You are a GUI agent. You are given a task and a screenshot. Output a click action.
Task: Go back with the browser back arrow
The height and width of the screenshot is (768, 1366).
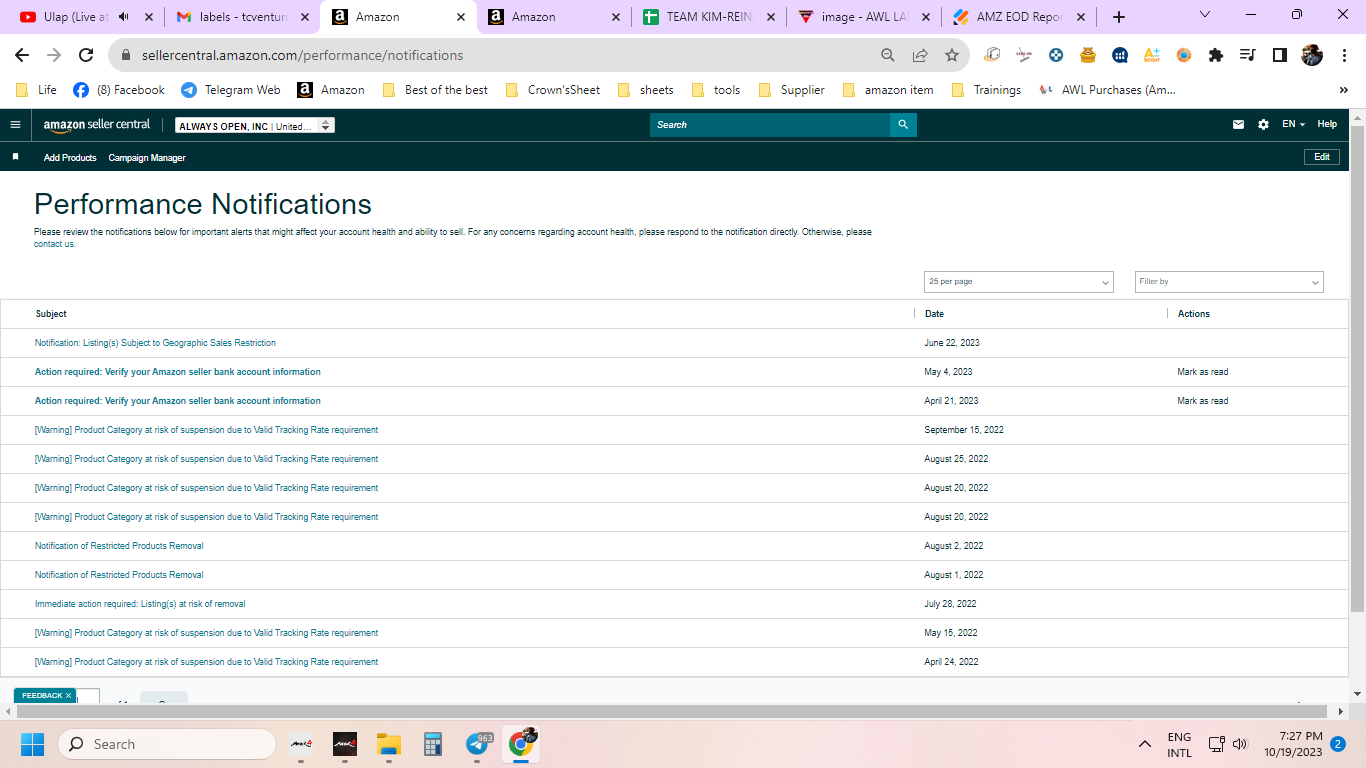[x=22, y=55]
